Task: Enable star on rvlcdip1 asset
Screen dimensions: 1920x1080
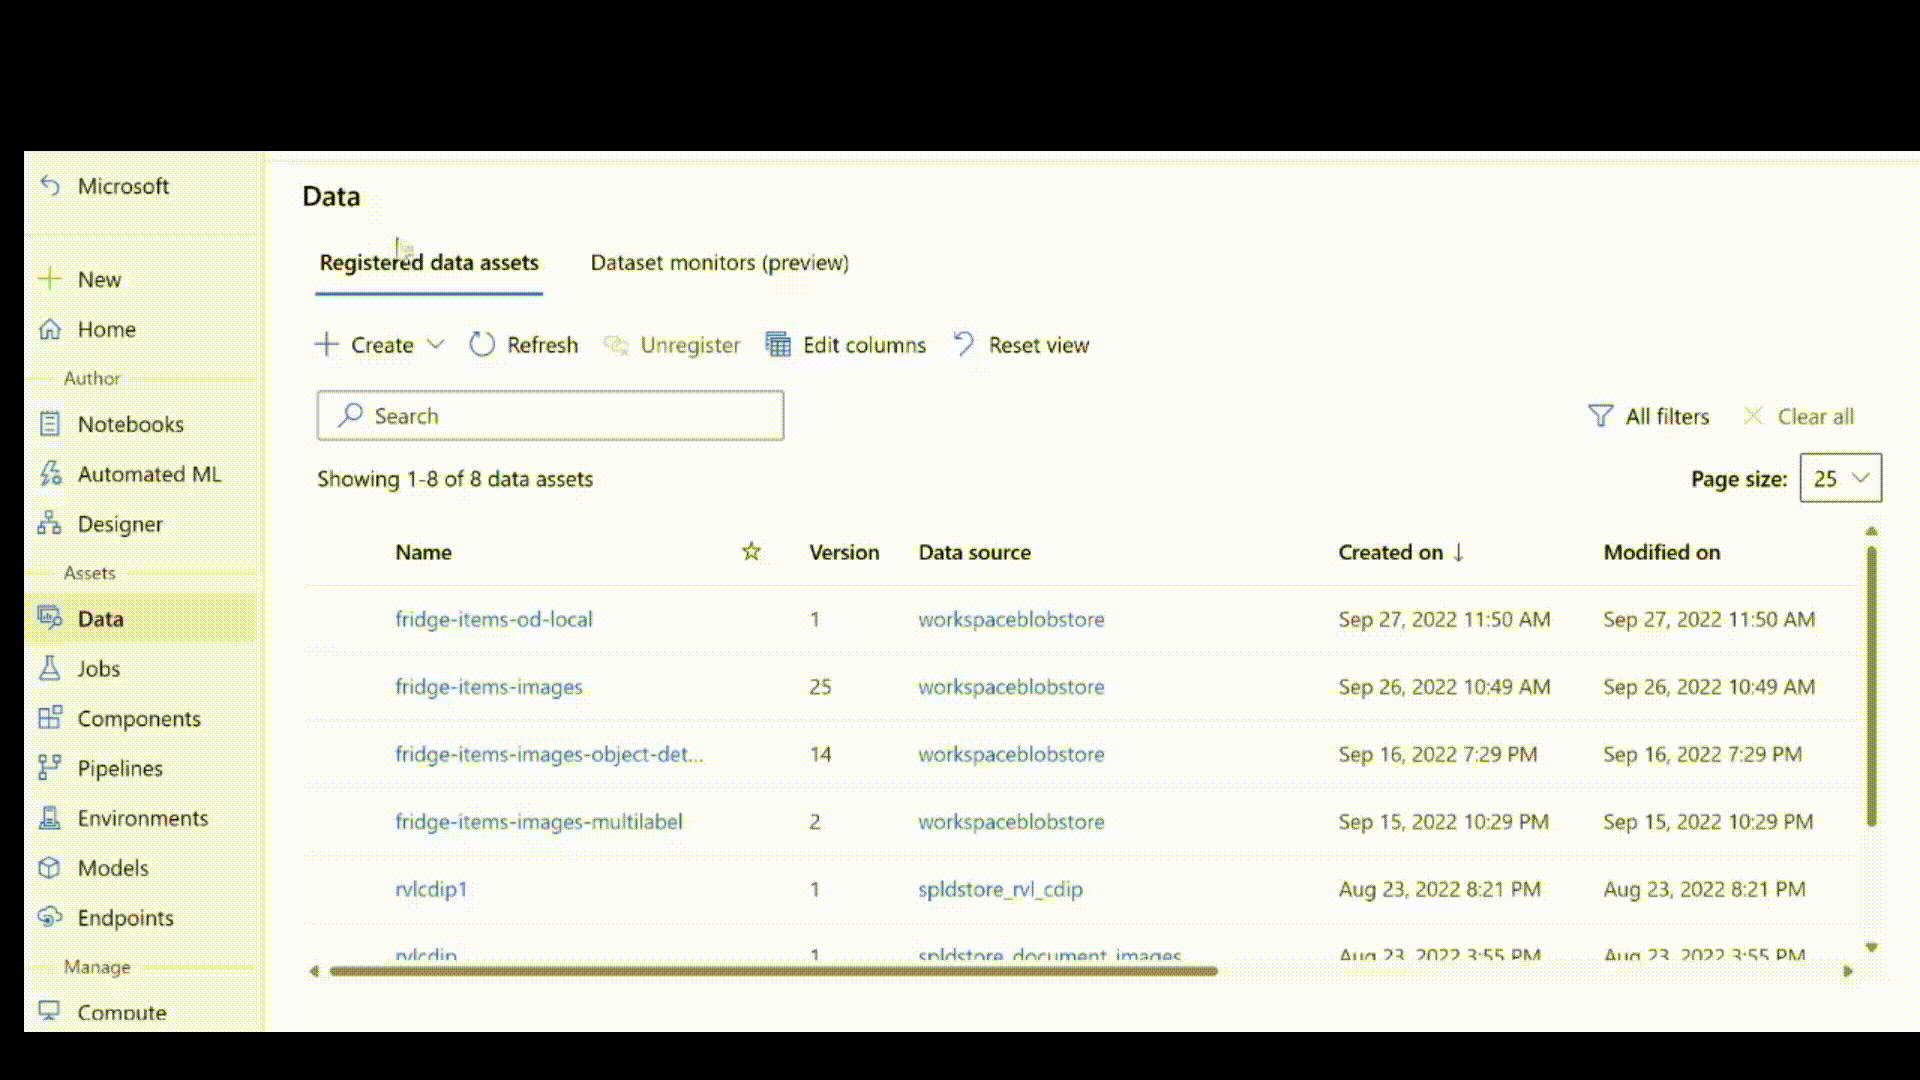Action: pyautogui.click(x=750, y=887)
